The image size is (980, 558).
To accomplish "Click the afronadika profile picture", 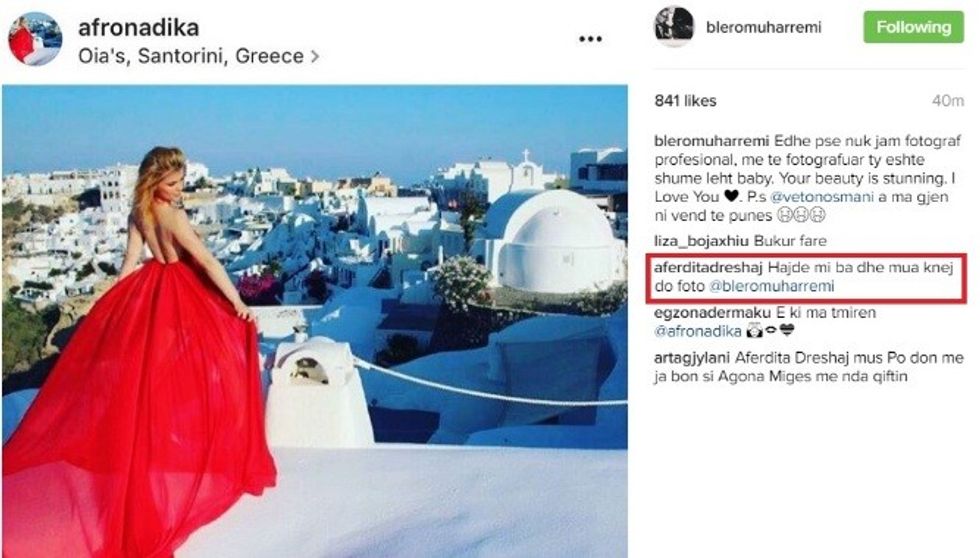I will (35, 39).
